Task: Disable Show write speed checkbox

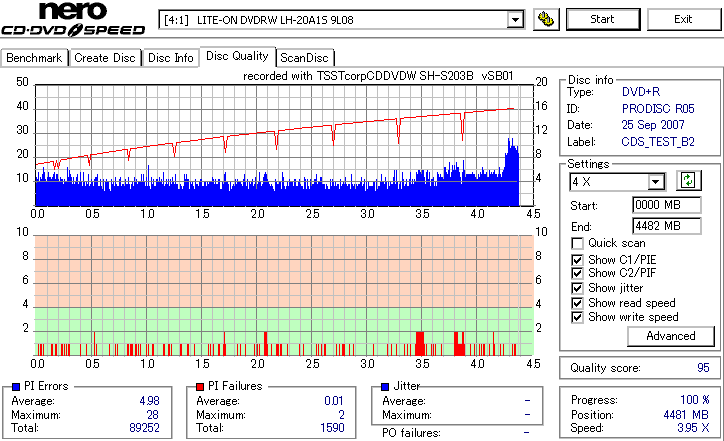Action: pyautogui.click(x=577, y=317)
